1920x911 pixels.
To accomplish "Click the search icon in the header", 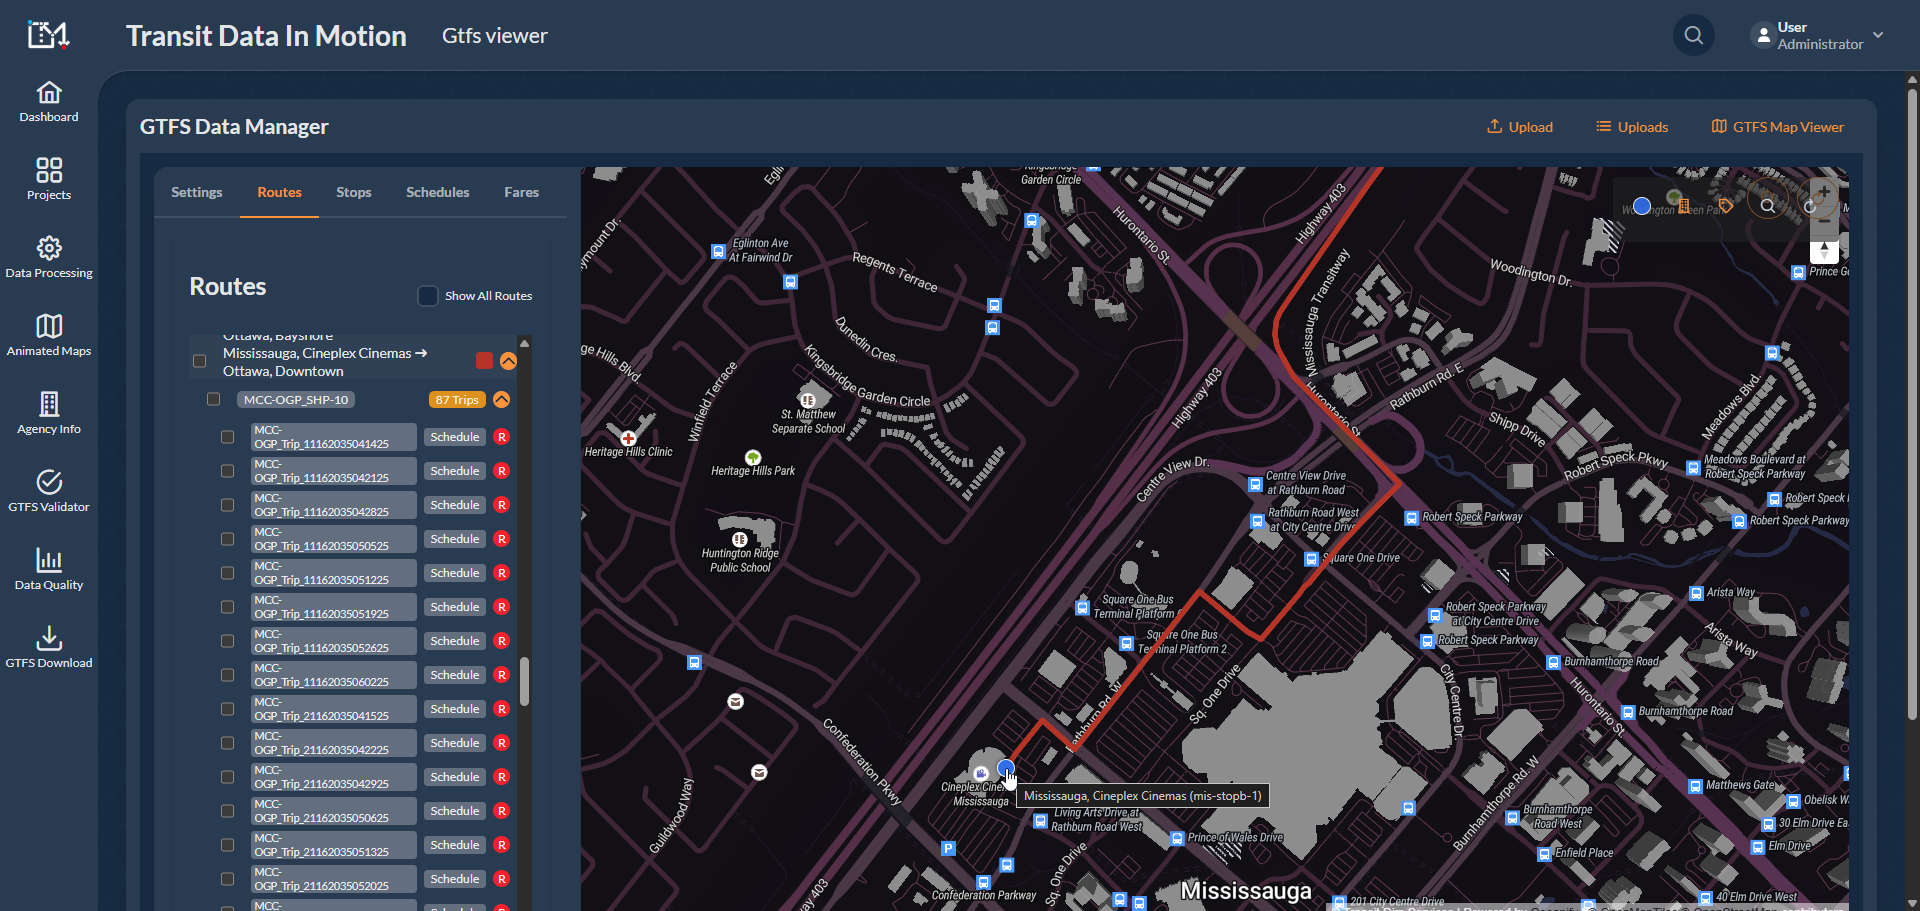I will [1693, 36].
